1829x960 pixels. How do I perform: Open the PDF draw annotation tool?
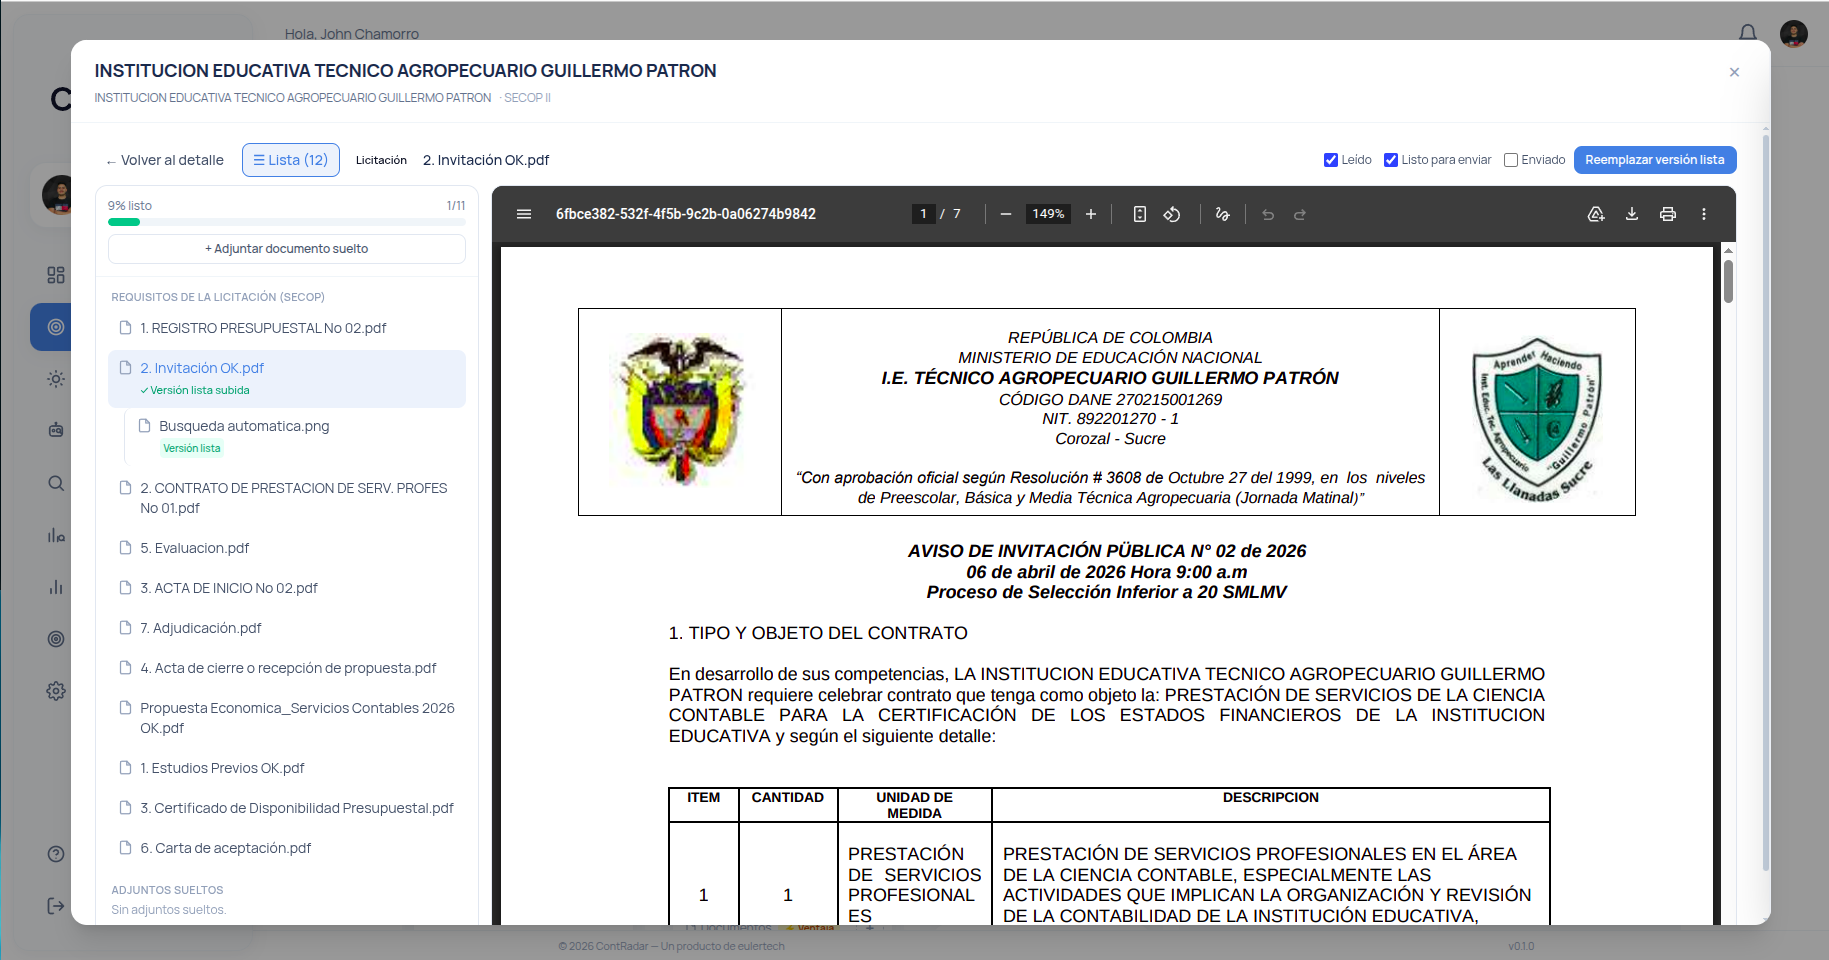[1222, 214]
